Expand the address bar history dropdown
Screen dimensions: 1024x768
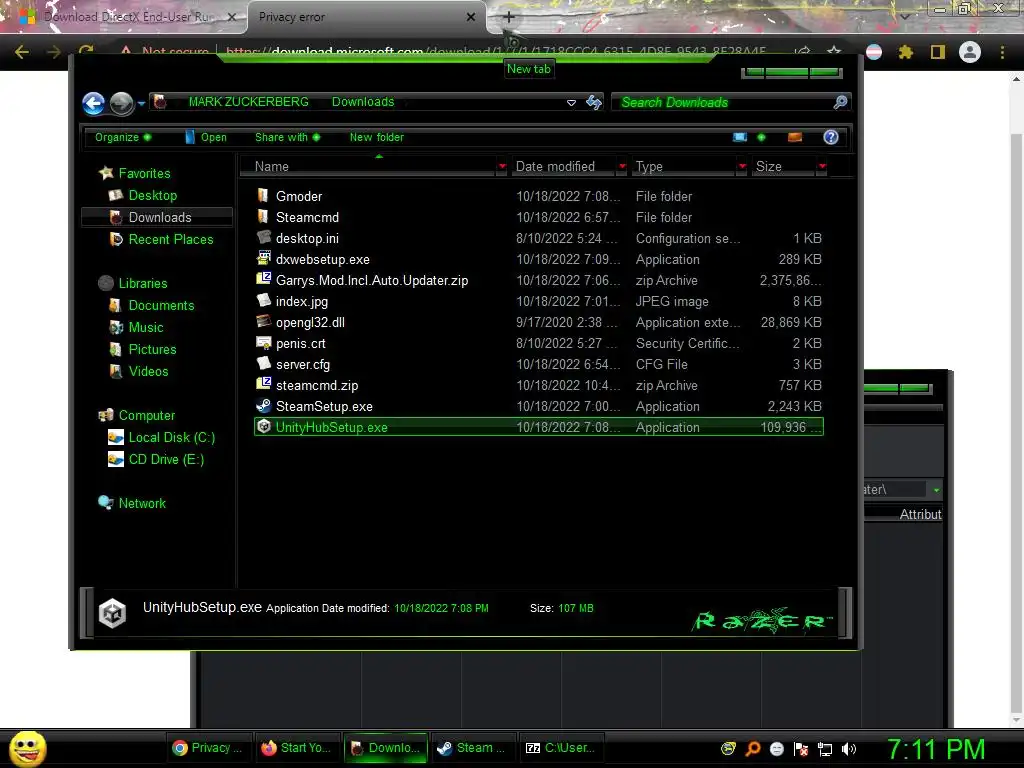point(571,103)
